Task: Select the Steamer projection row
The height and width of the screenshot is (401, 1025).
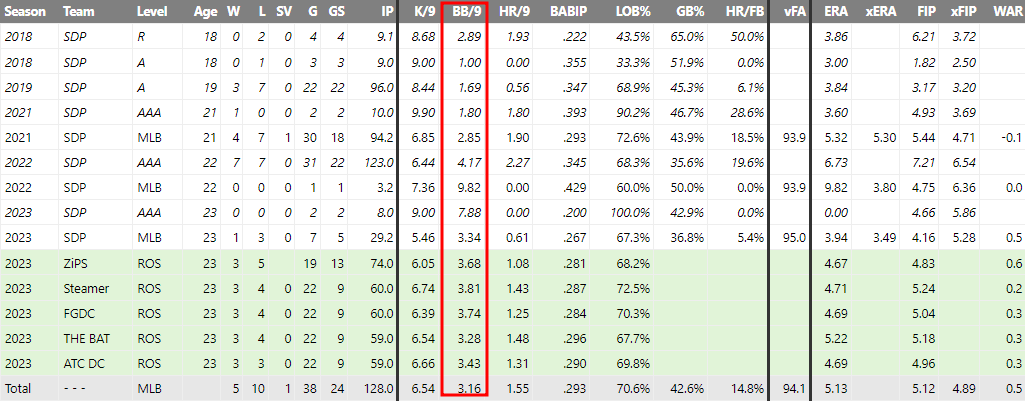Action: (512, 288)
